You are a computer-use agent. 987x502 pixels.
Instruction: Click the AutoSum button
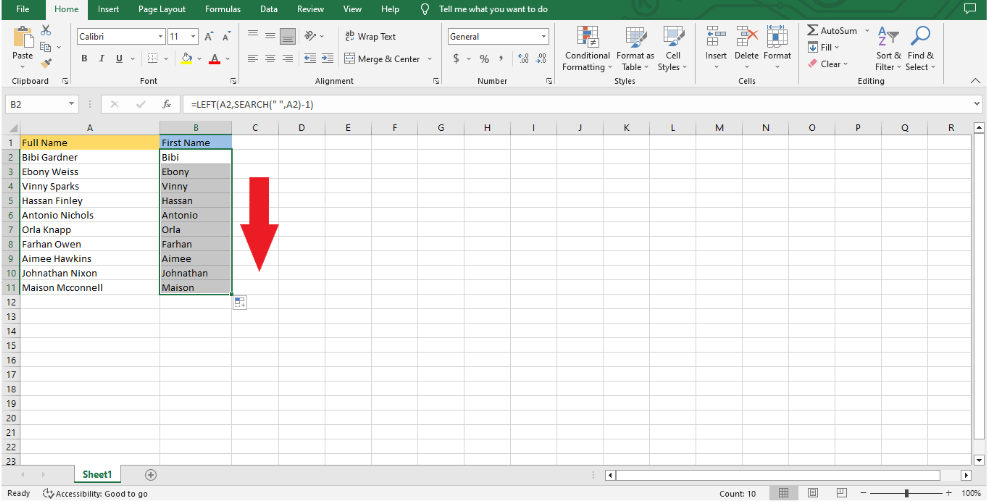(x=832, y=31)
